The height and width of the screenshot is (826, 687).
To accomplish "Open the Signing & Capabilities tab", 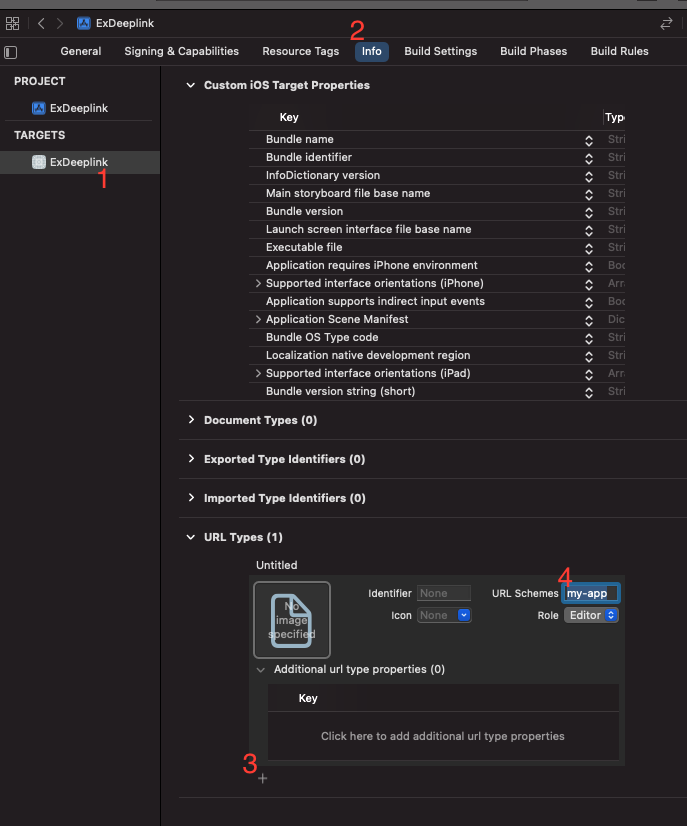I will pyautogui.click(x=181, y=51).
